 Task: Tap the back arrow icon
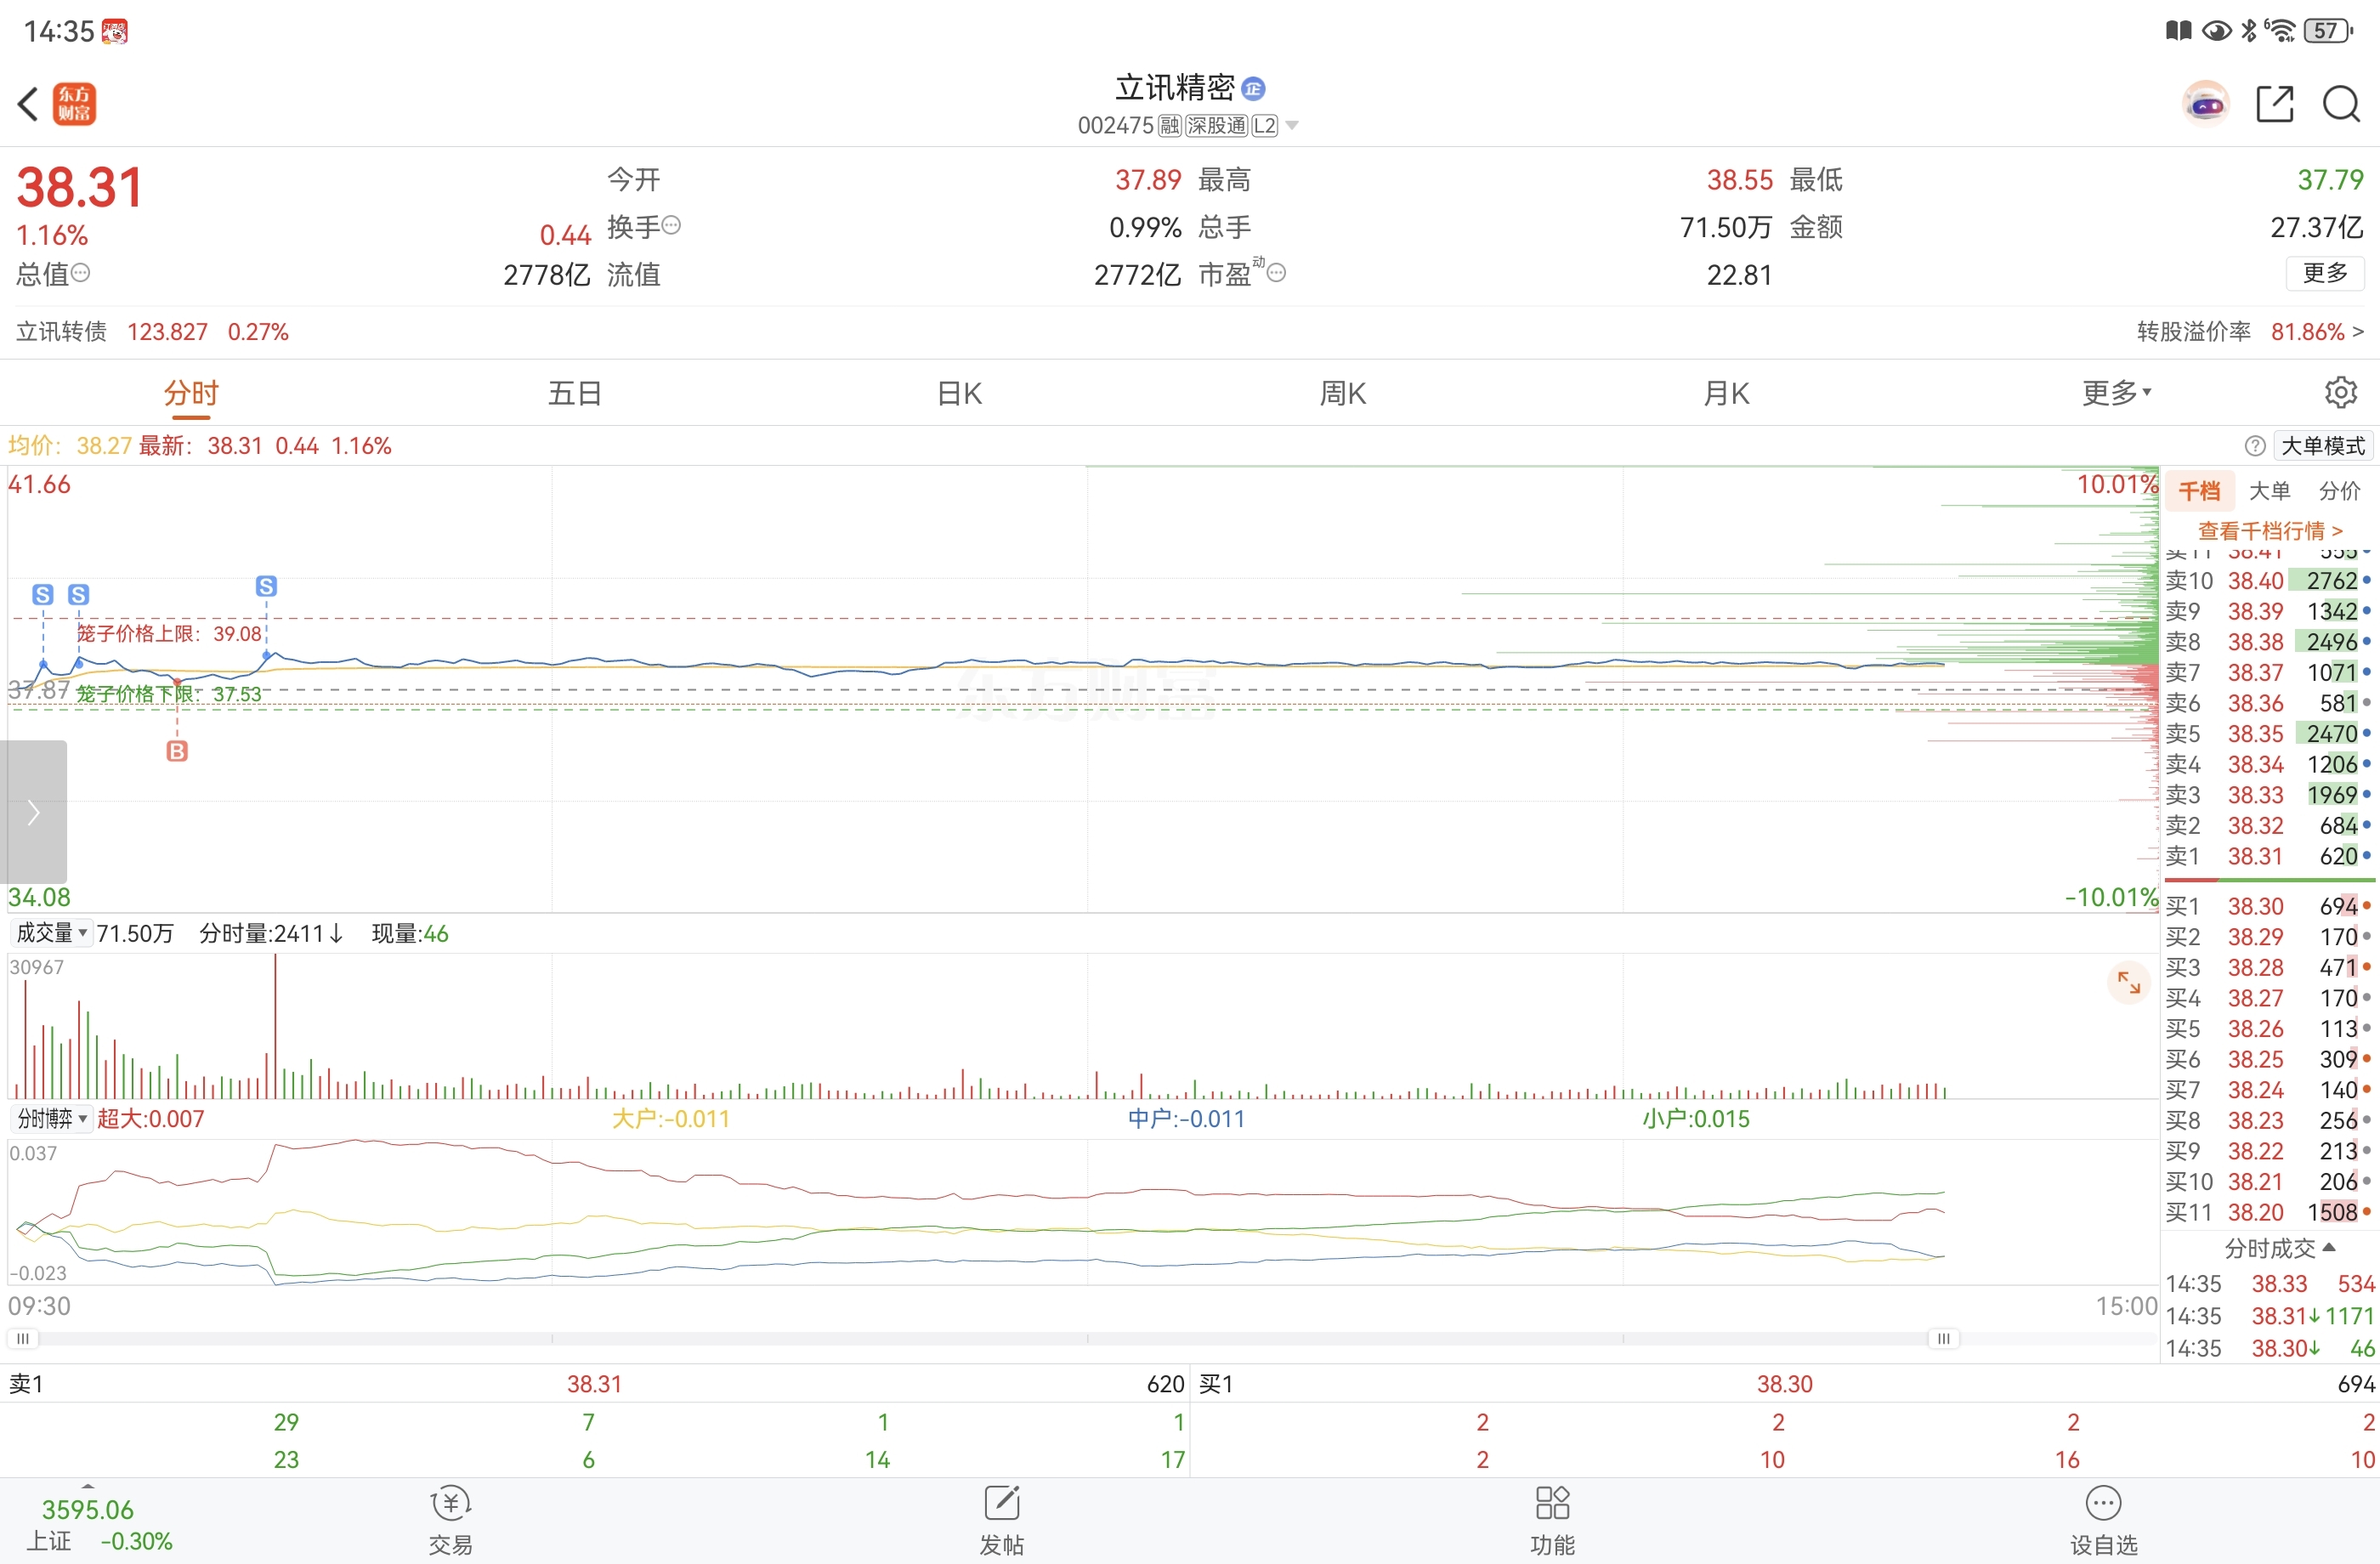[28, 104]
